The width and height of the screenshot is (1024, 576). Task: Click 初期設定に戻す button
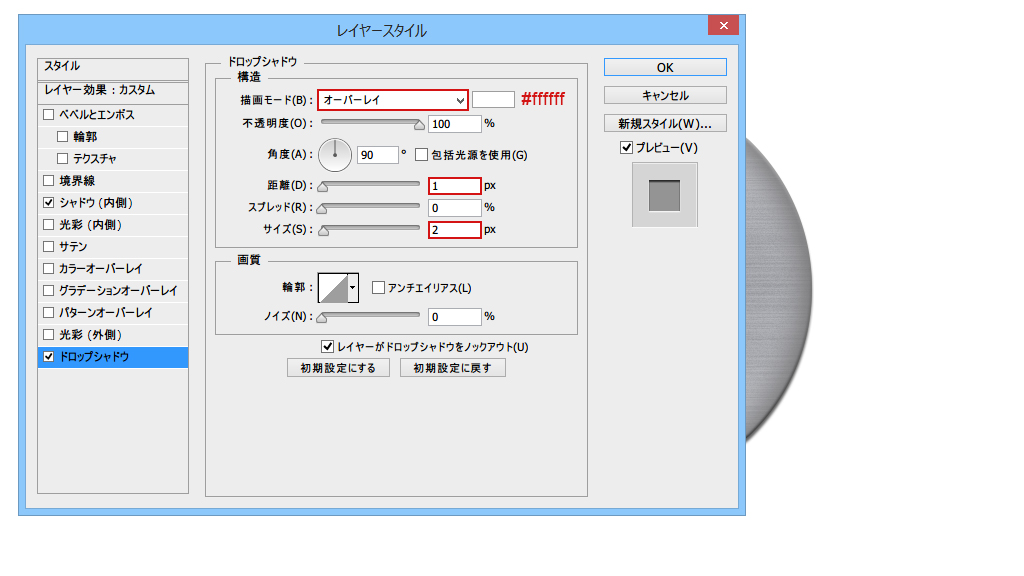(x=453, y=368)
